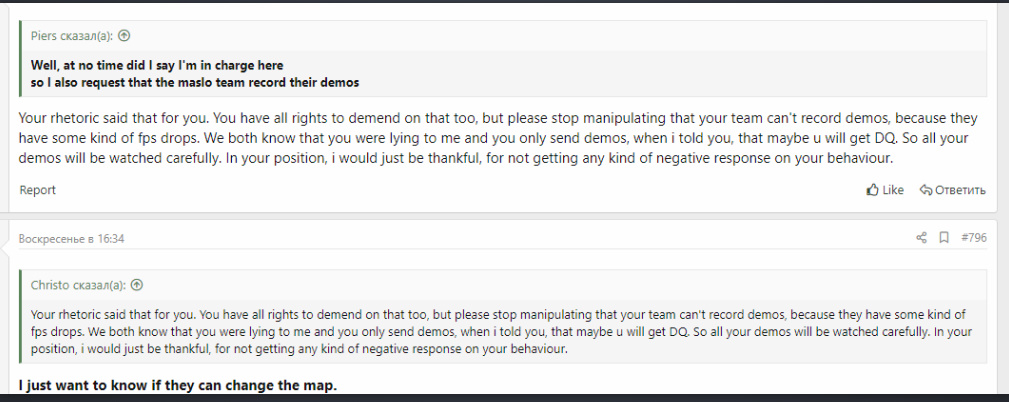
Task: Click the bold text 'I just want to know if they can change the map.'
Action: pyautogui.click(x=178, y=385)
